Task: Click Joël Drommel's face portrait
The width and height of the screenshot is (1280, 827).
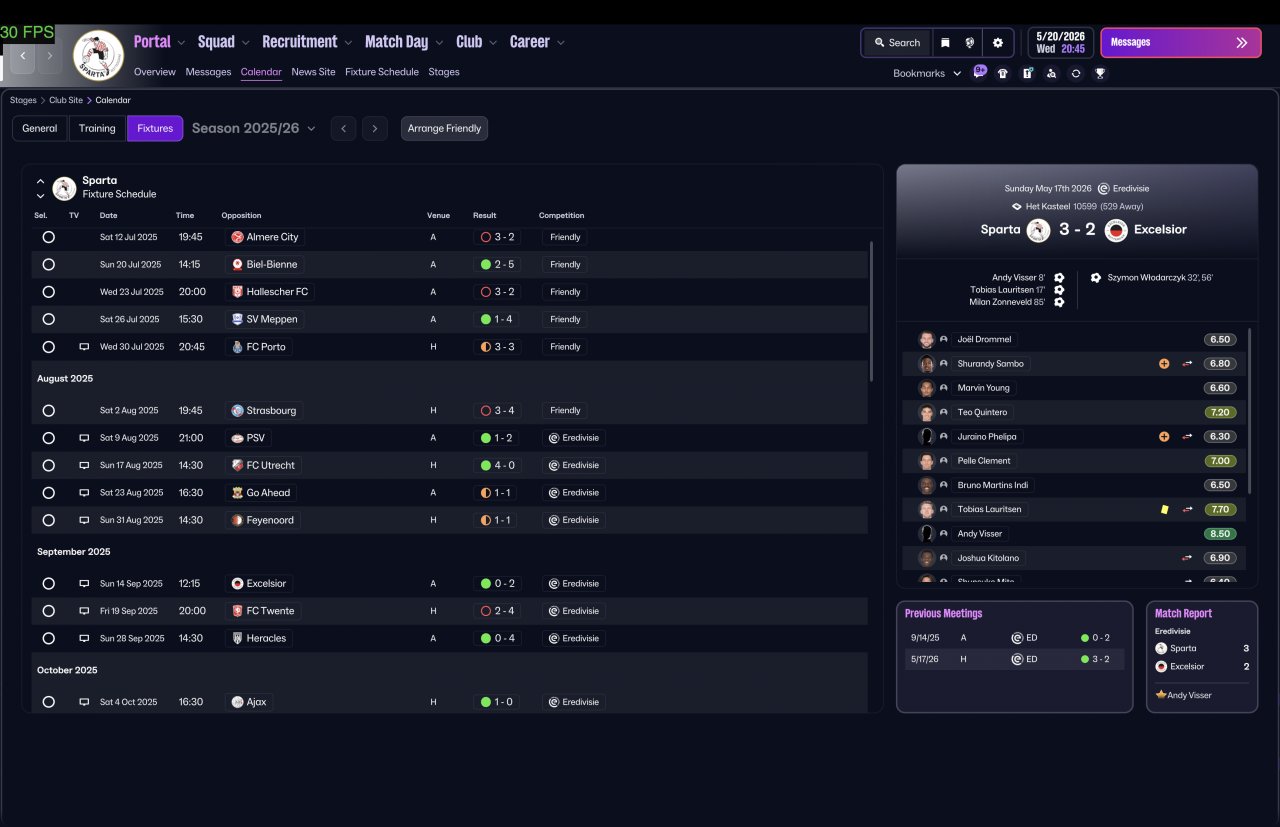Action: point(926,339)
